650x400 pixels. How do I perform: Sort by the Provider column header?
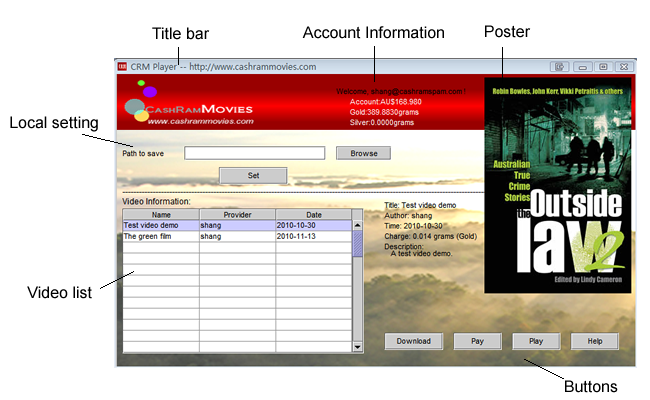pyautogui.click(x=237, y=215)
